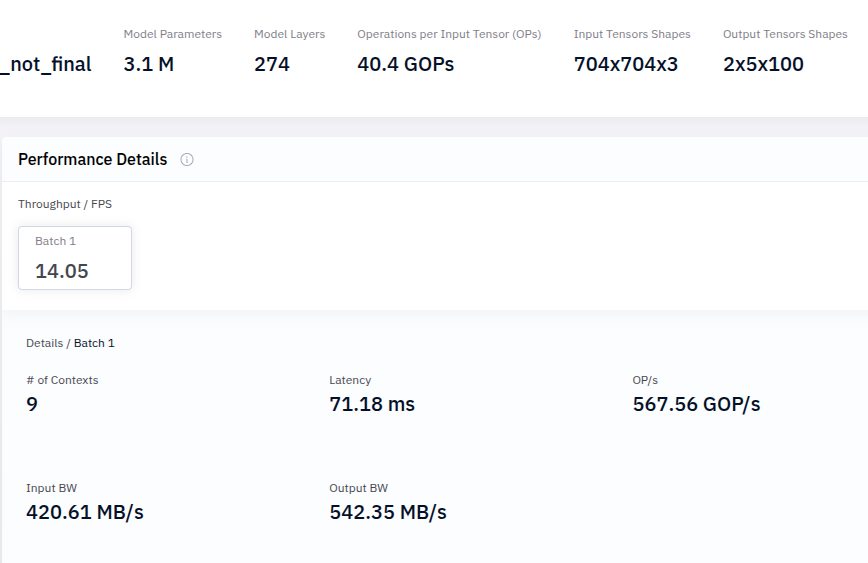Click the Model Layers label
The height and width of the screenshot is (563, 868).
pyautogui.click(x=289, y=34)
